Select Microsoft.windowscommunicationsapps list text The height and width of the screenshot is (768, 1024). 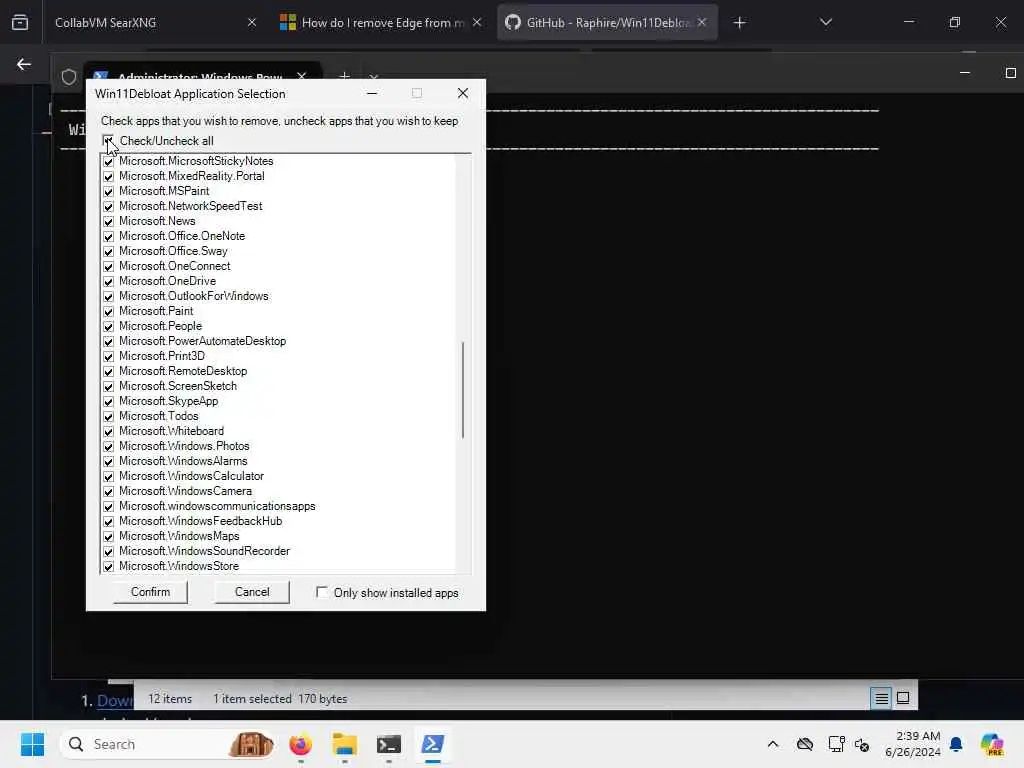pyautogui.click(x=217, y=507)
